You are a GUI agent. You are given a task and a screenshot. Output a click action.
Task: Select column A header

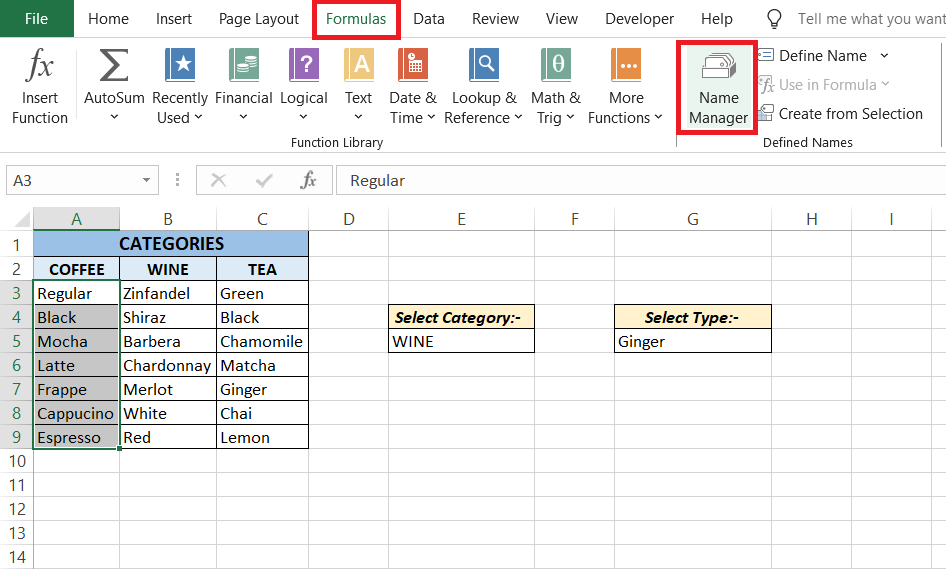[x=76, y=218]
